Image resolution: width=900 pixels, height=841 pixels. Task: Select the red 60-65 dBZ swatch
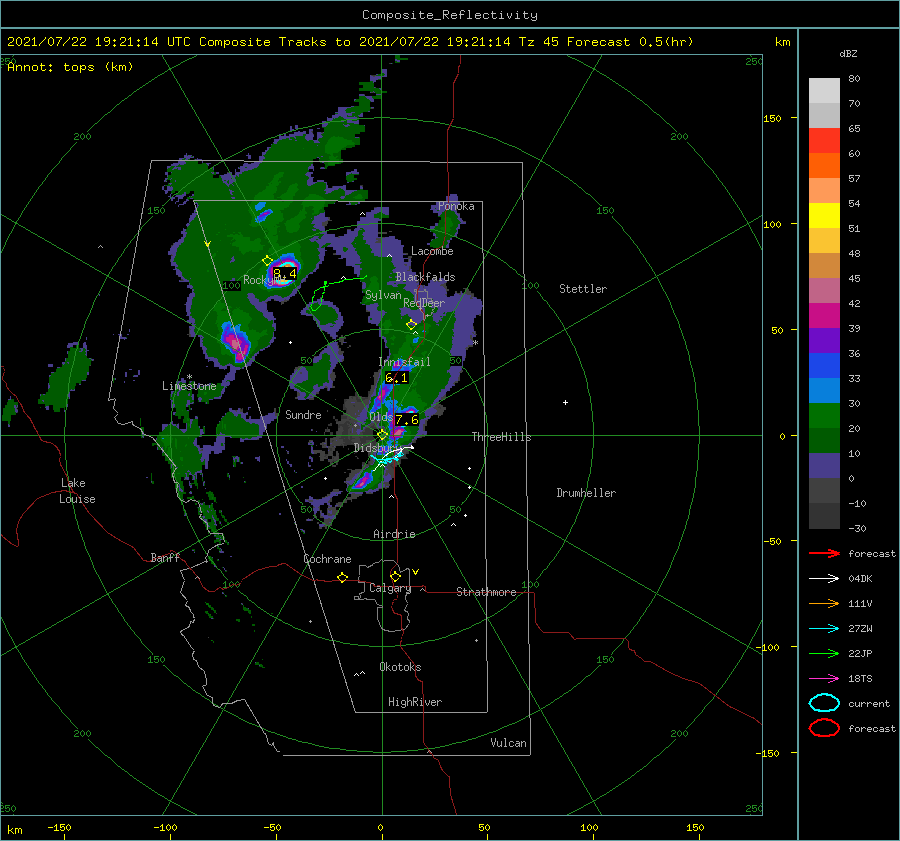pyautogui.click(x=824, y=141)
